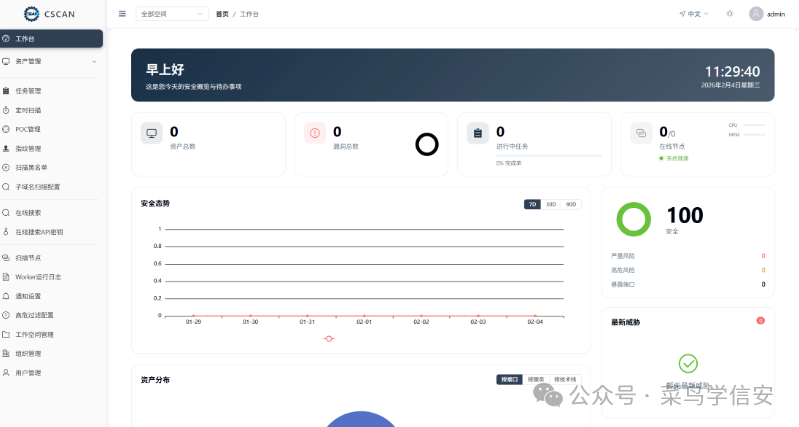Open 用户管理 in the sidebar
This screenshot has height=427, width=799.
(51, 373)
